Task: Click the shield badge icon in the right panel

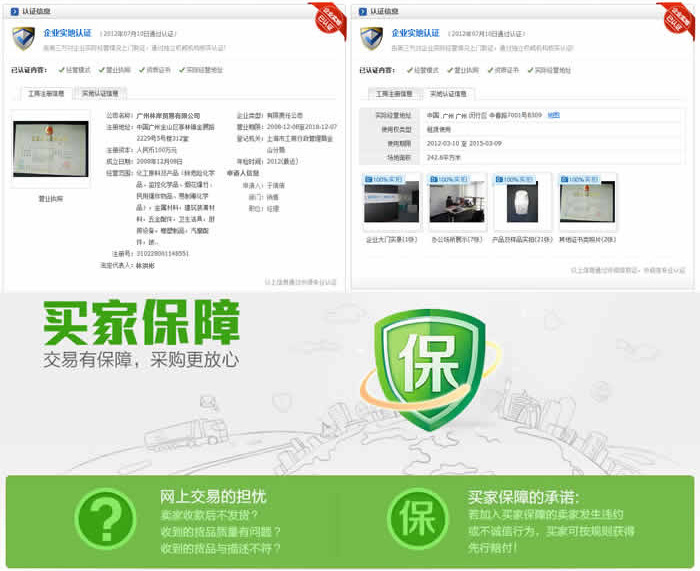Action: click(371, 38)
